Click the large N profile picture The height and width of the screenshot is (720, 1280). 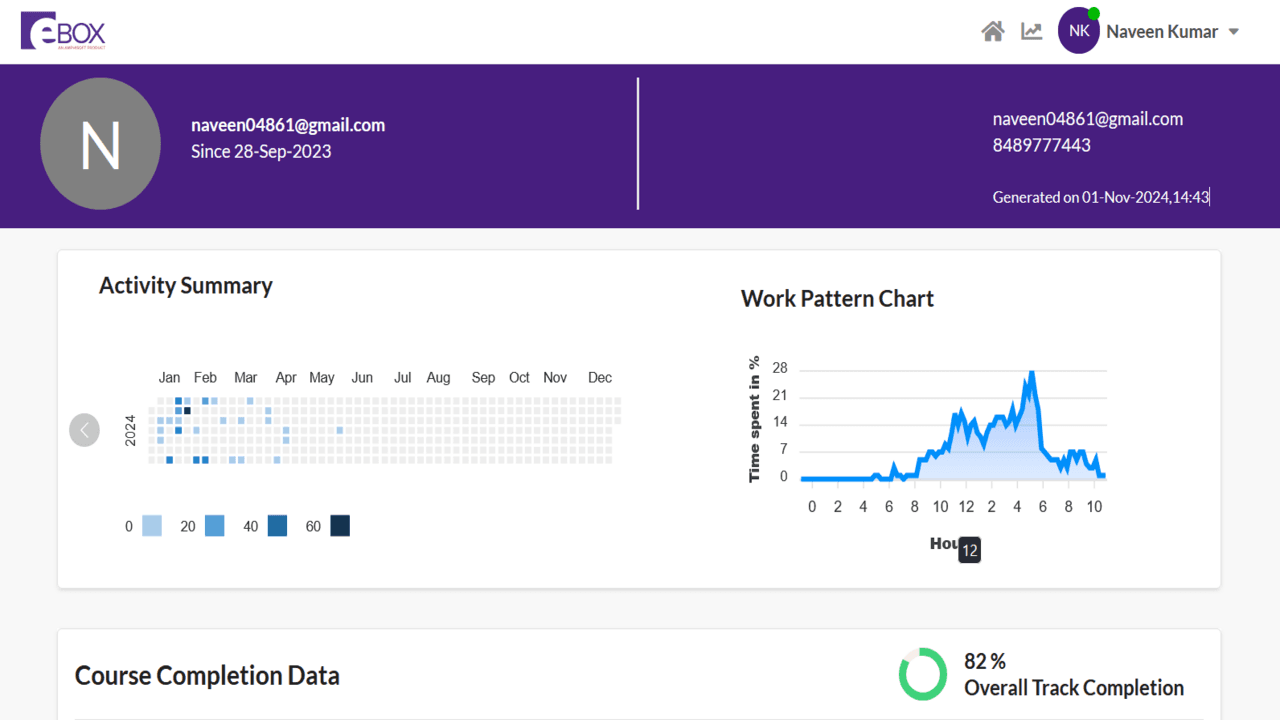pos(100,144)
